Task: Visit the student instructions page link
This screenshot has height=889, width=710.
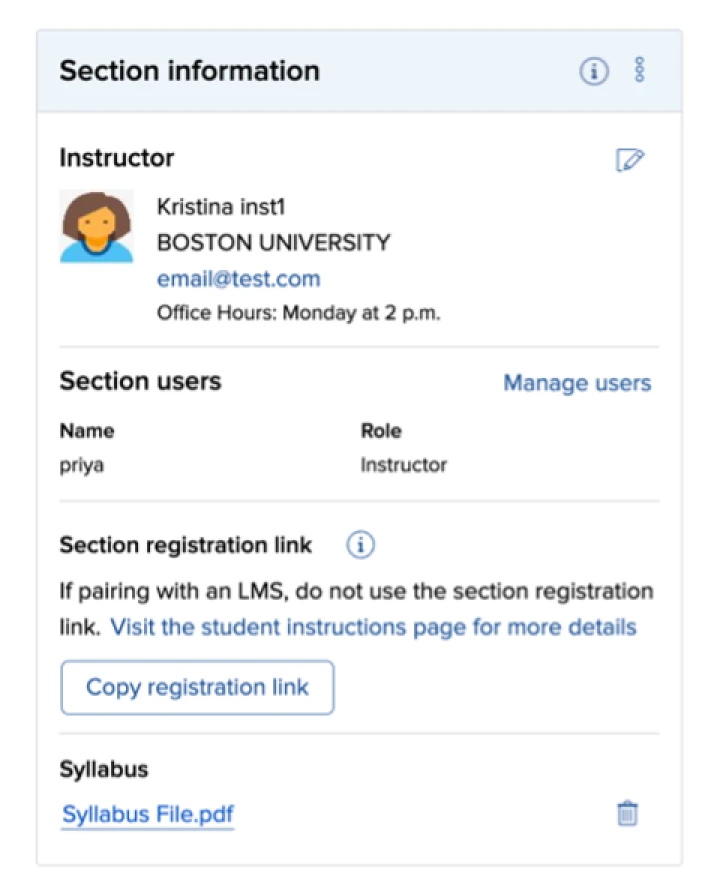Action: coord(373,627)
